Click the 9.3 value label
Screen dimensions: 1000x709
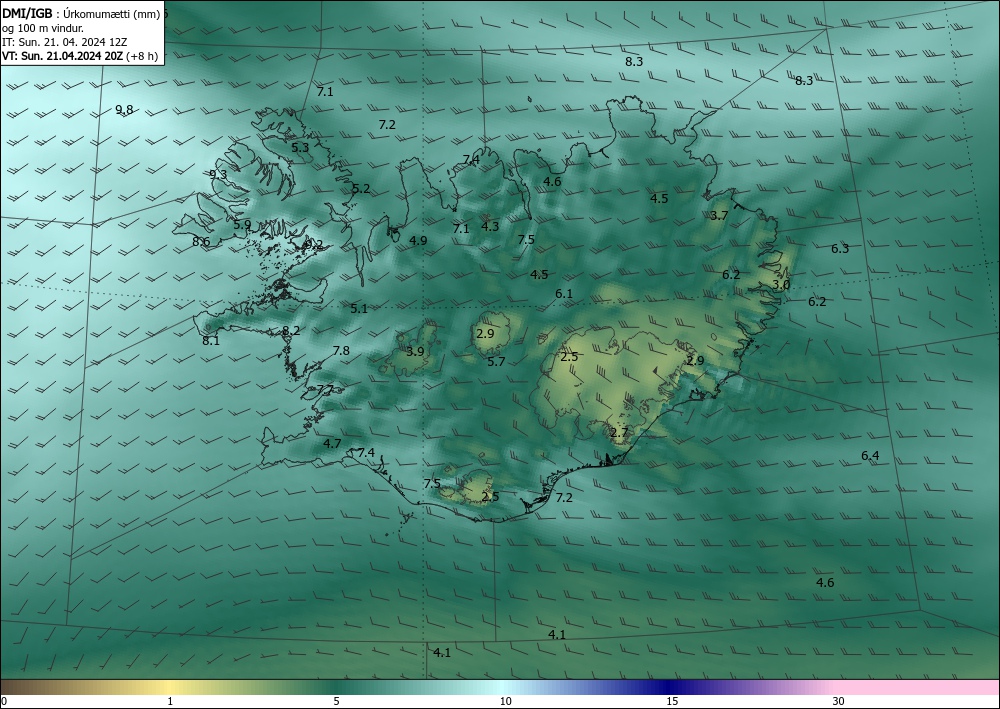pos(218,174)
